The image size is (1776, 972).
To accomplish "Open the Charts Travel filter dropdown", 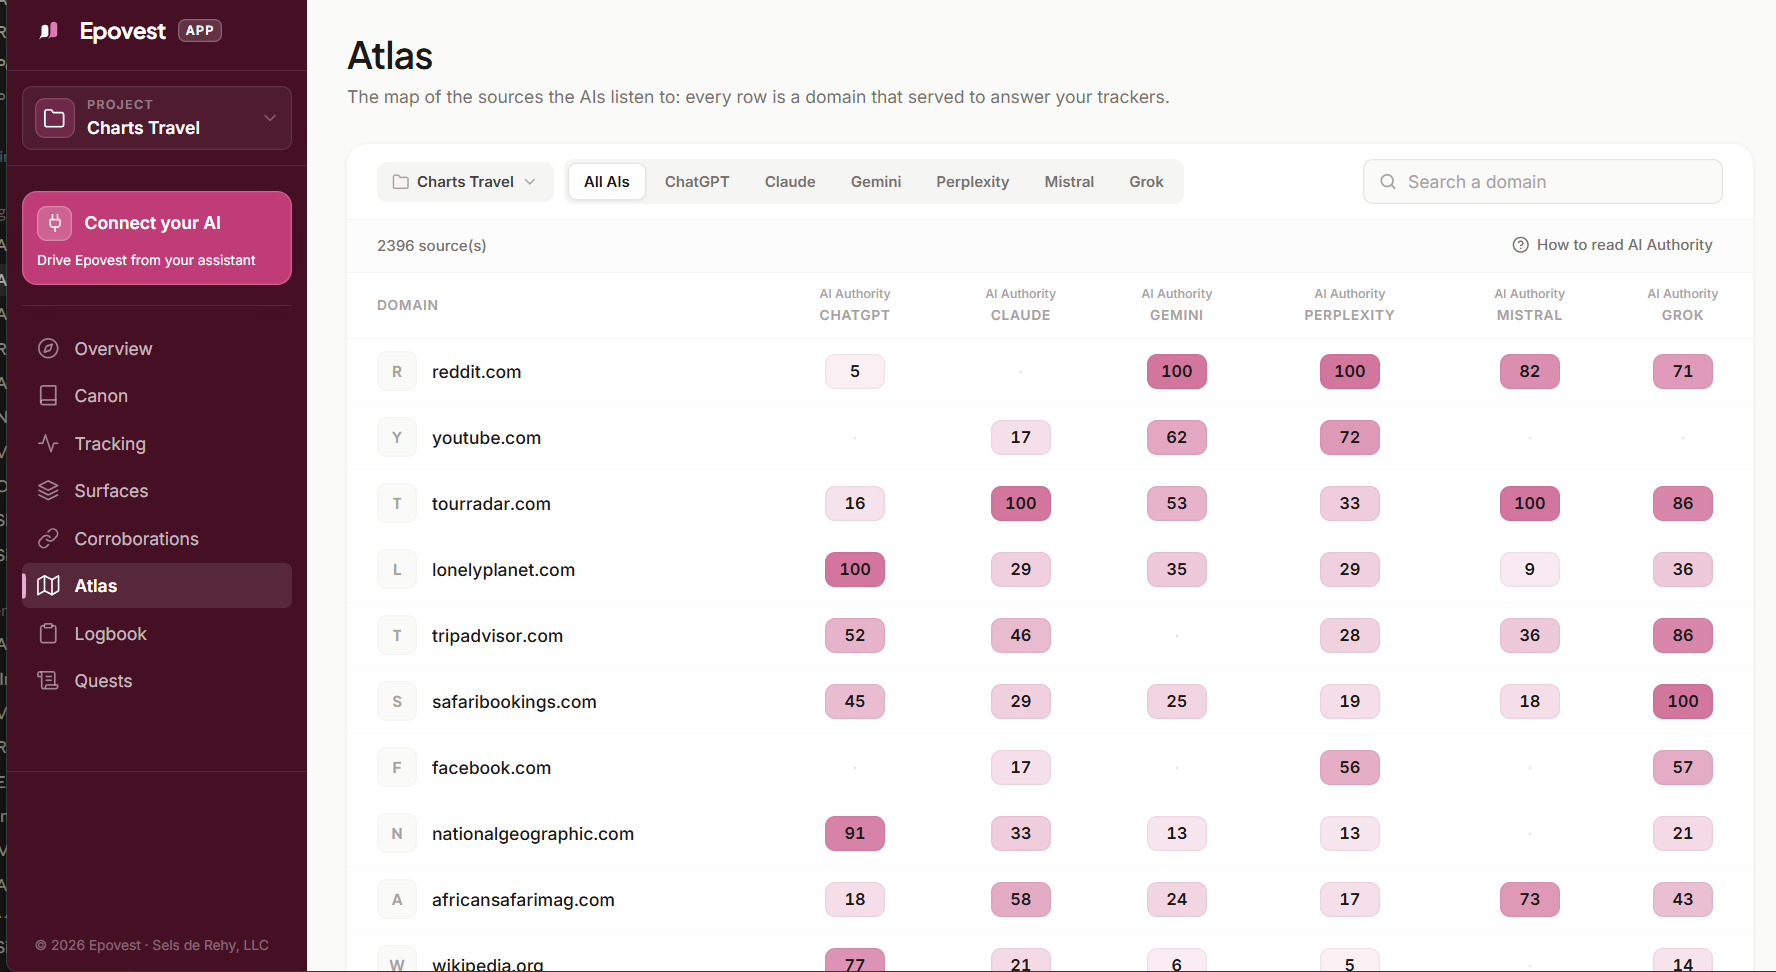I will 465,182.
